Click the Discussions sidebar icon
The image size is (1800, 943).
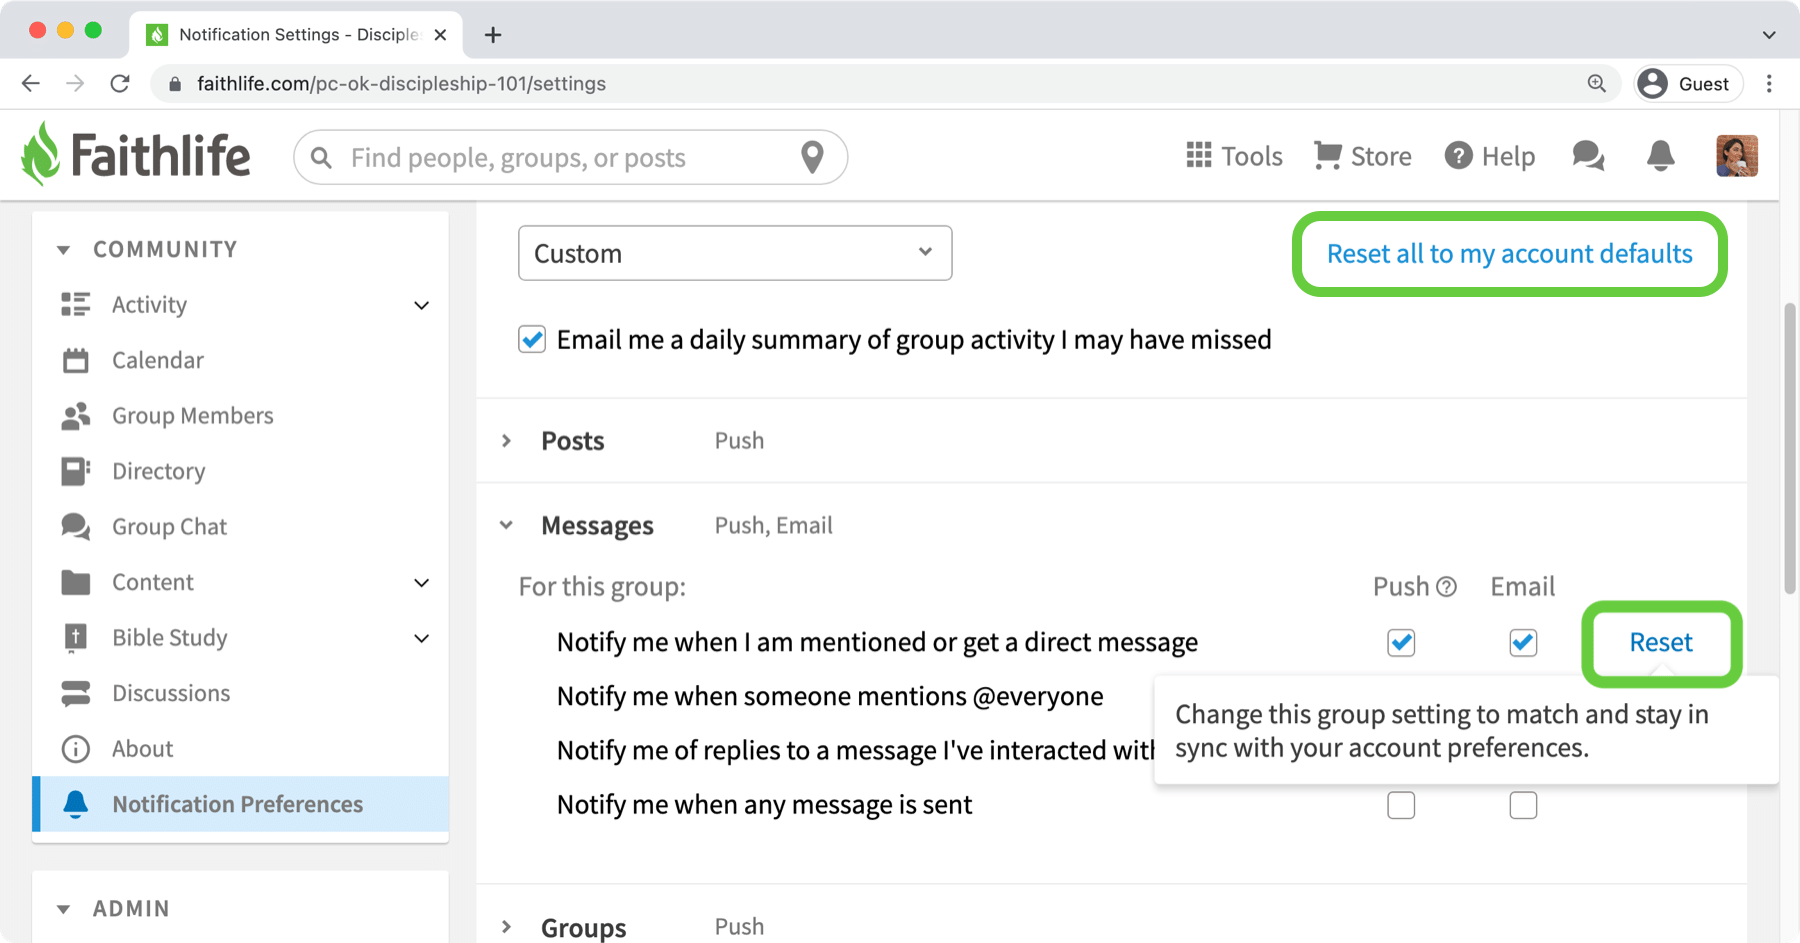(x=76, y=693)
